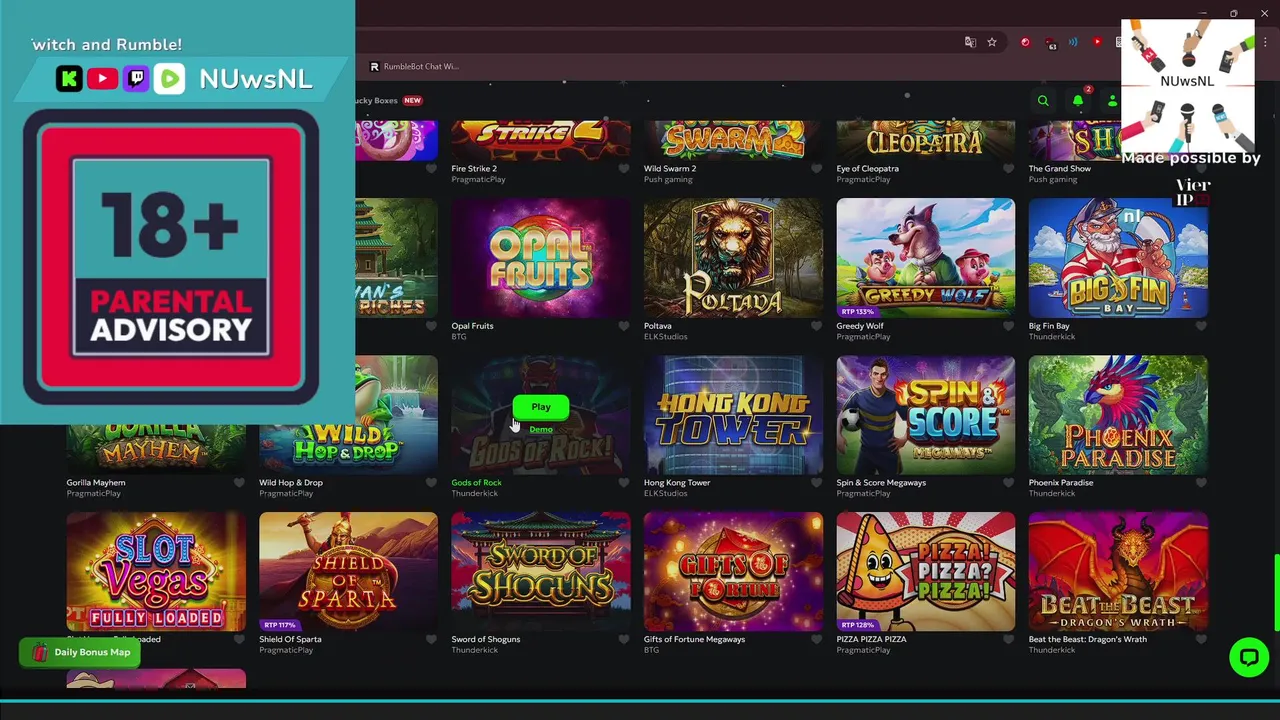1280x720 pixels.
Task: Favorite Big Fin Bay with heart icon
Action: (x=1201, y=326)
